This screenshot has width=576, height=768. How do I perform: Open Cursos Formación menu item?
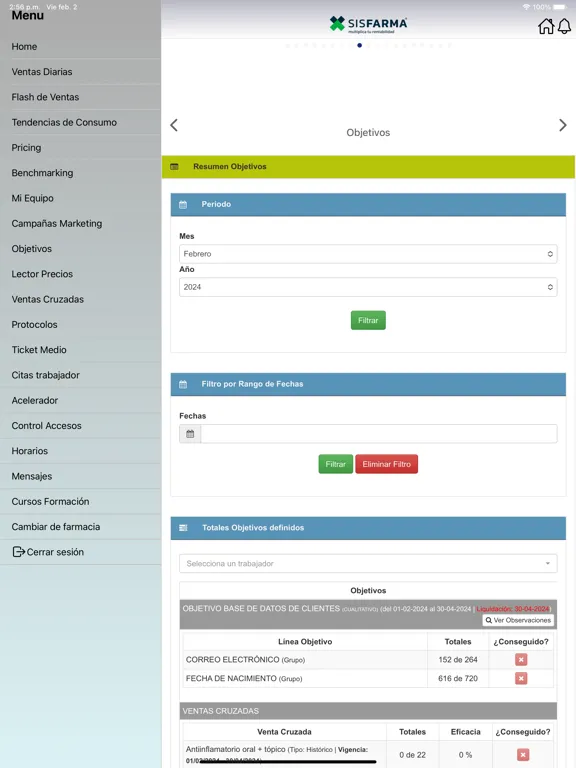point(80,502)
